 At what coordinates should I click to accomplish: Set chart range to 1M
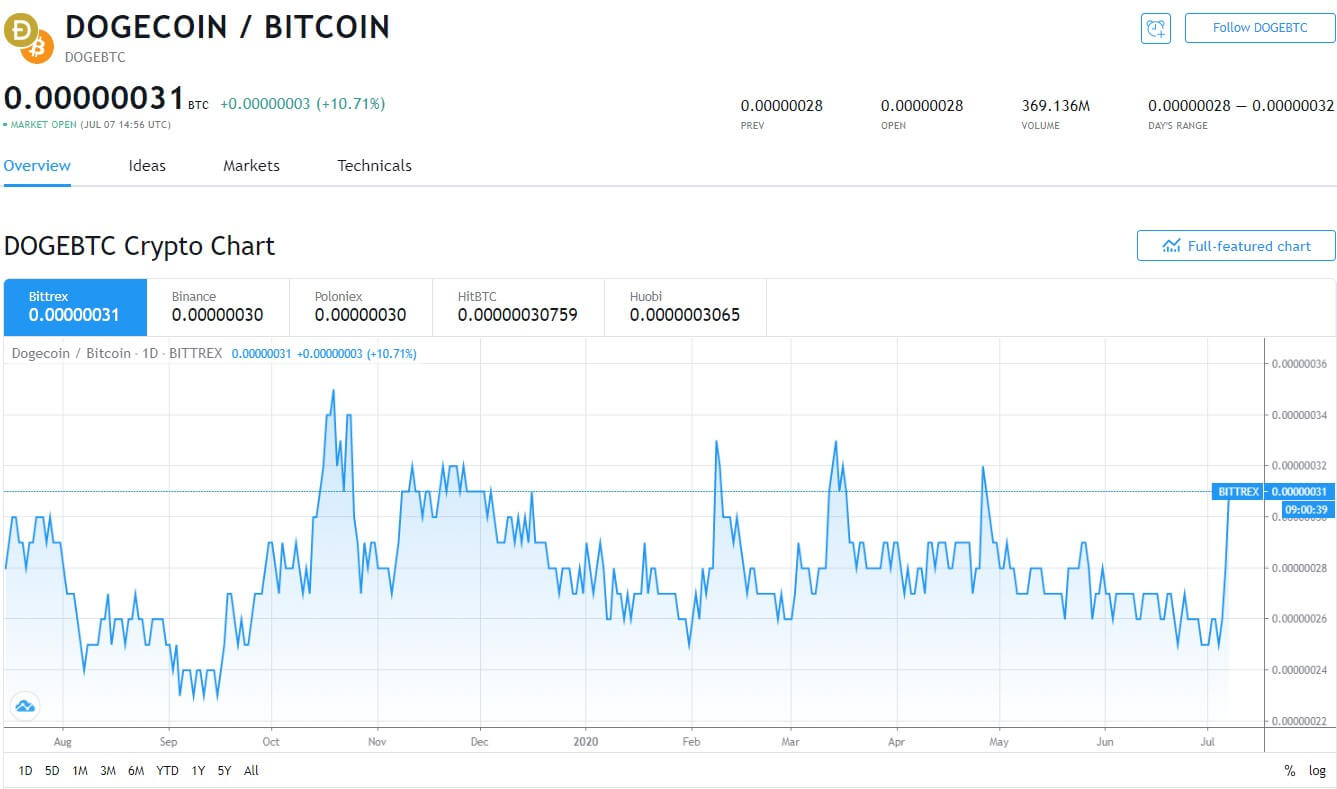(x=80, y=771)
